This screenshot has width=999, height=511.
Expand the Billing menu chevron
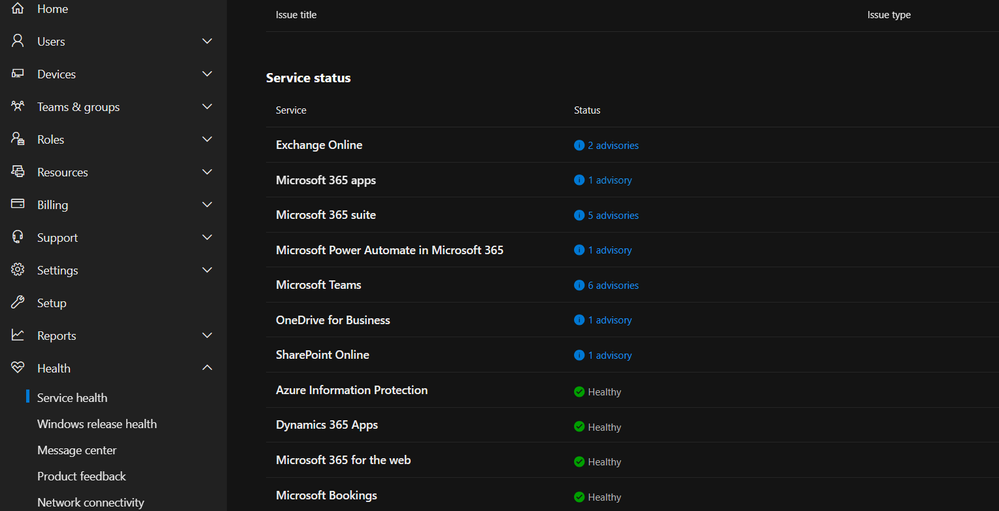pos(207,205)
